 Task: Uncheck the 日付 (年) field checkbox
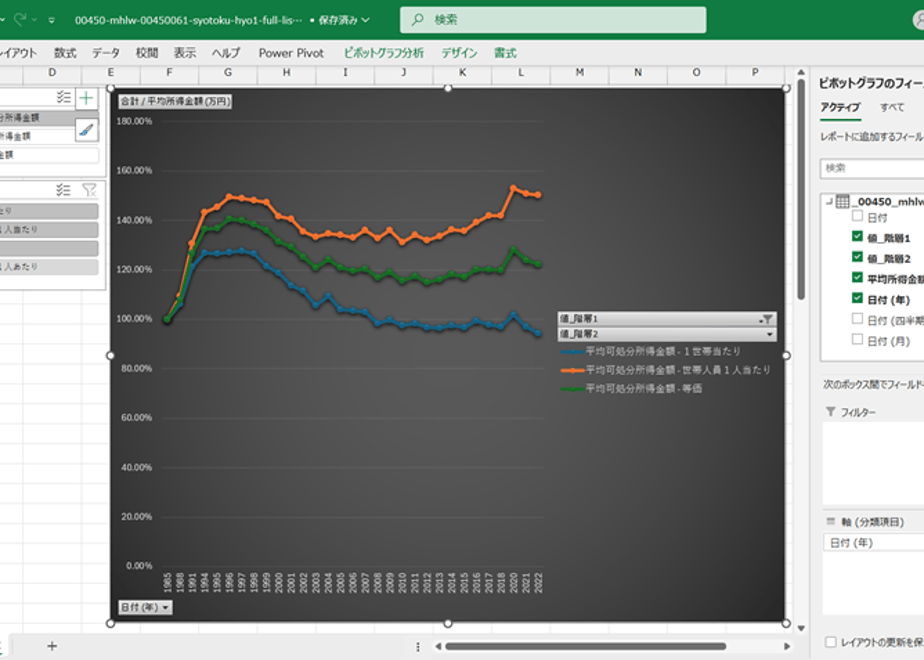[857, 298]
